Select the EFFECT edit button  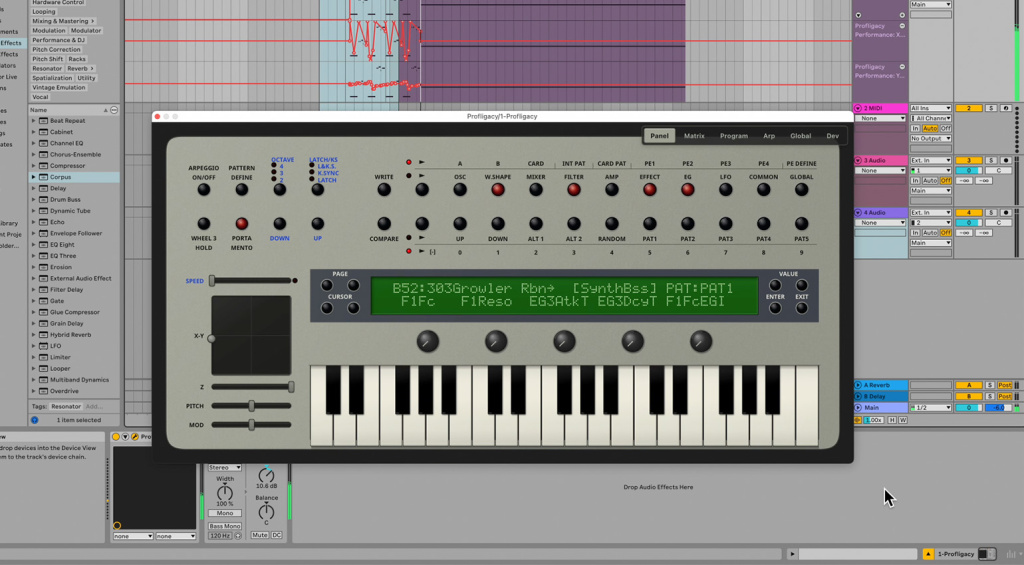click(649, 190)
